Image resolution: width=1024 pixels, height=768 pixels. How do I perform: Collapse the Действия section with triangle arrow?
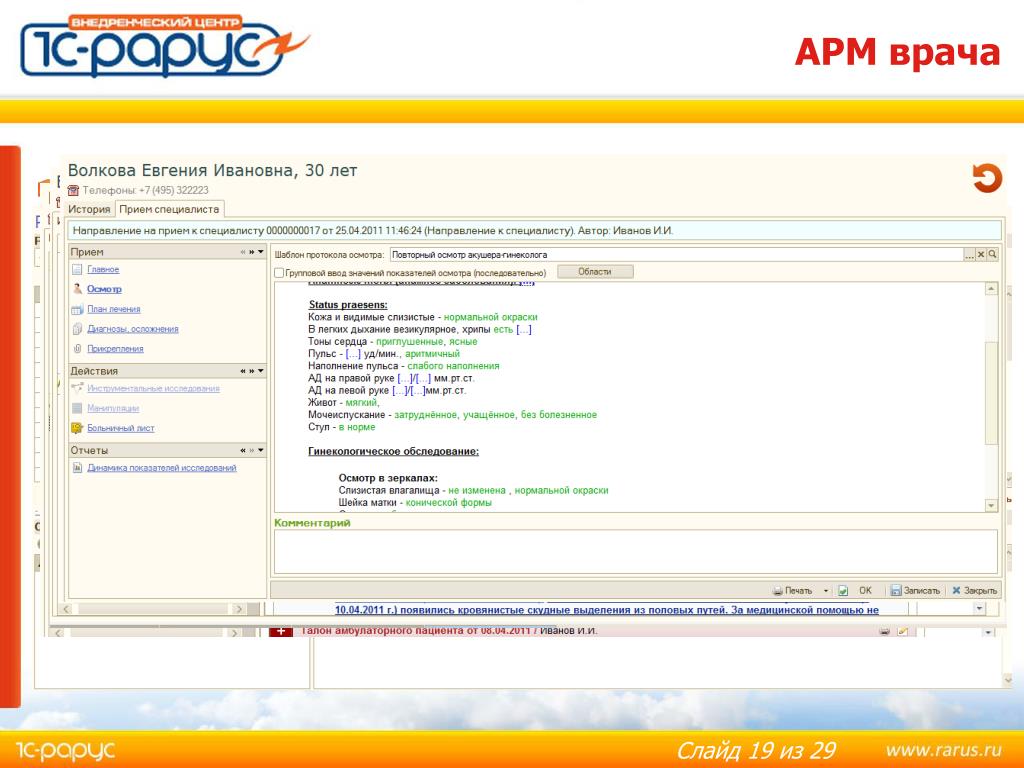[x=261, y=371]
